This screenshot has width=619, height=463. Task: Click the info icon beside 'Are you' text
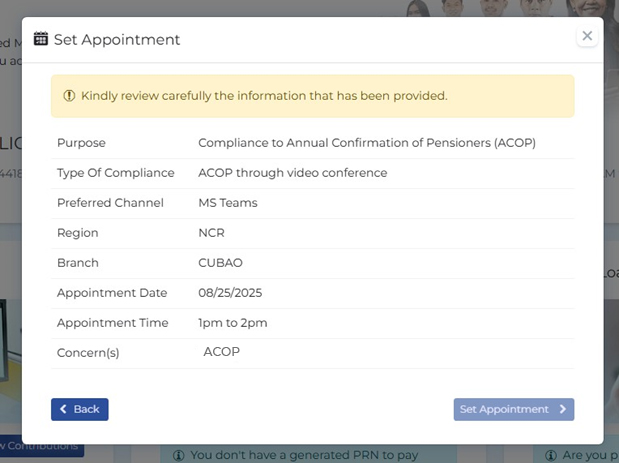(x=551, y=456)
